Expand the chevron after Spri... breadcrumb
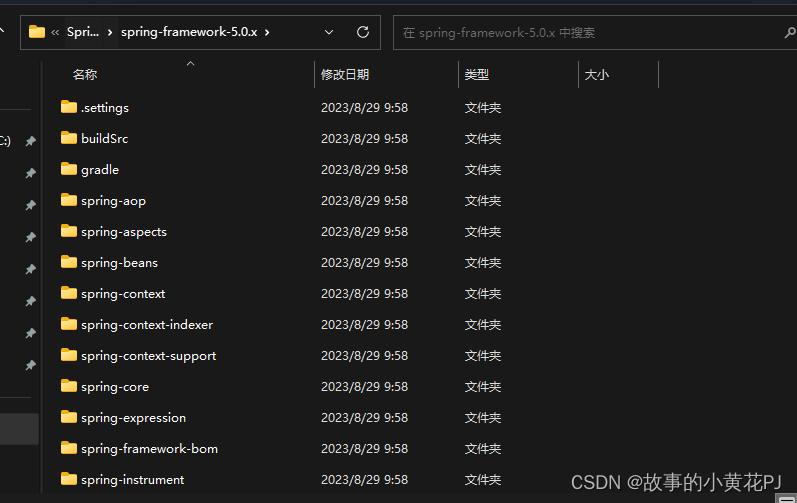Image resolution: width=797 pixels, height=503 pixels. pyautogui.click(x=110, y=32)
